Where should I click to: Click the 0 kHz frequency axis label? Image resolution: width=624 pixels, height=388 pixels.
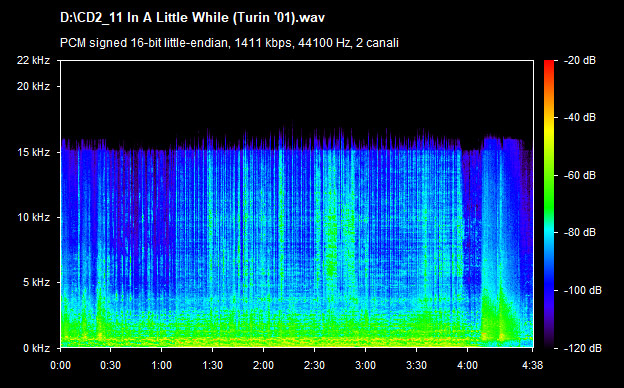36,348
